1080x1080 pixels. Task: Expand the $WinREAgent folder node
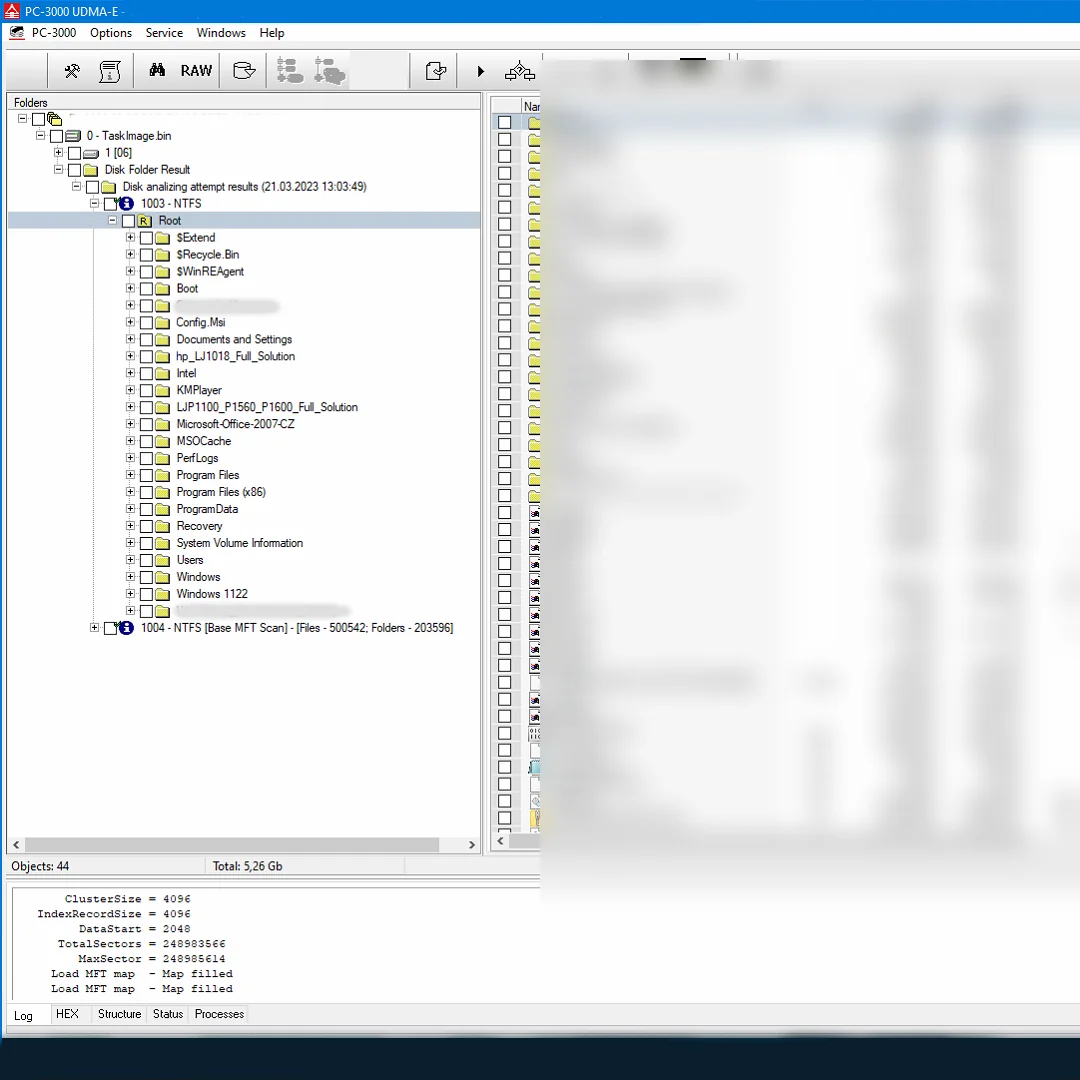click(x=130, y=271)
